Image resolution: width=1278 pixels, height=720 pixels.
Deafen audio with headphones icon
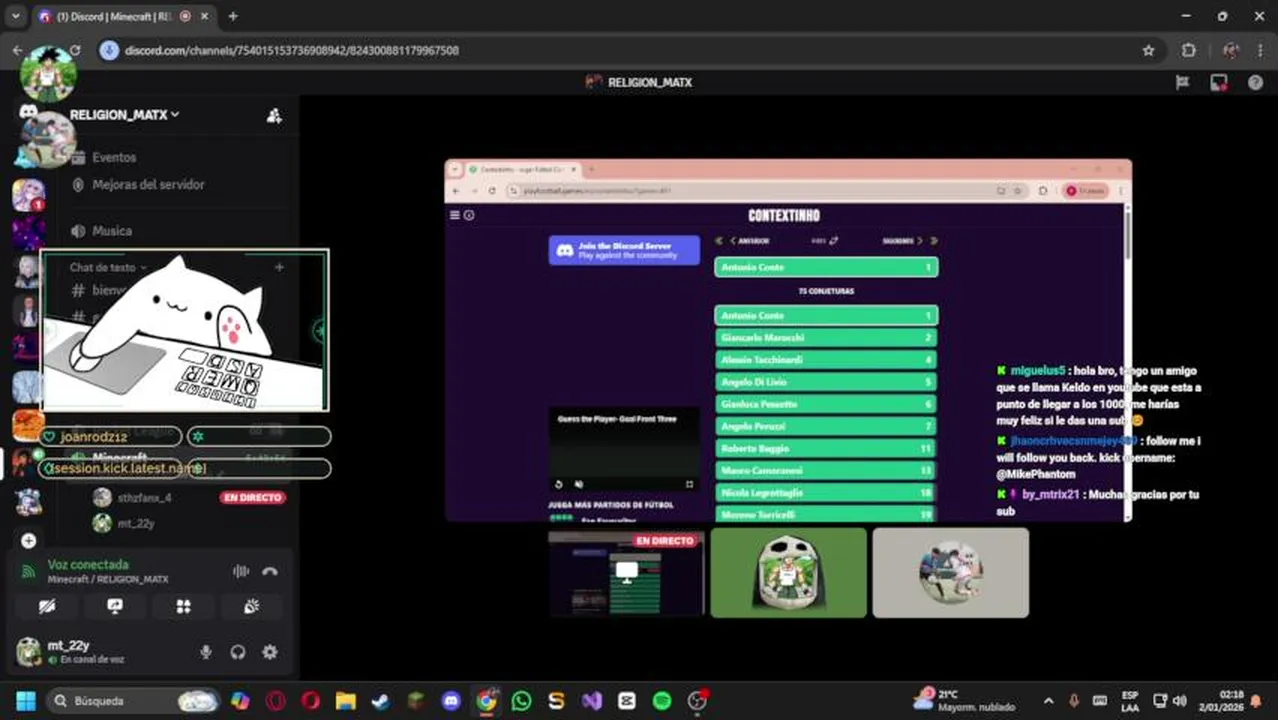tap(238, 652)
